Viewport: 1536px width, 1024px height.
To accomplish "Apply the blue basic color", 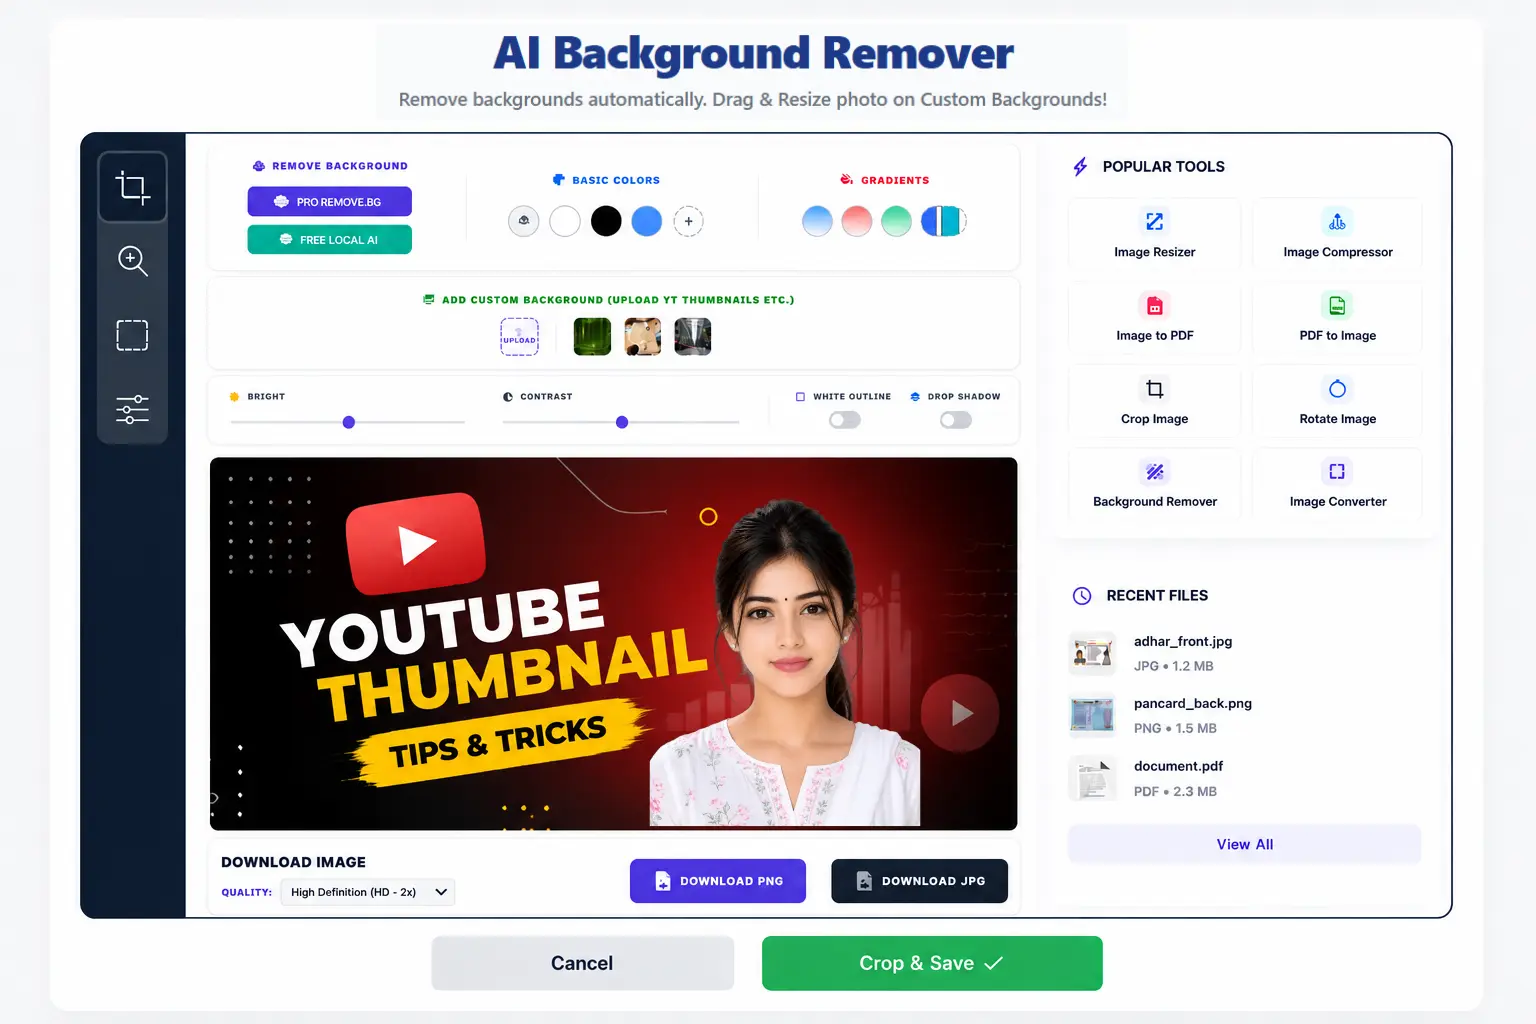I will point(647,221).
